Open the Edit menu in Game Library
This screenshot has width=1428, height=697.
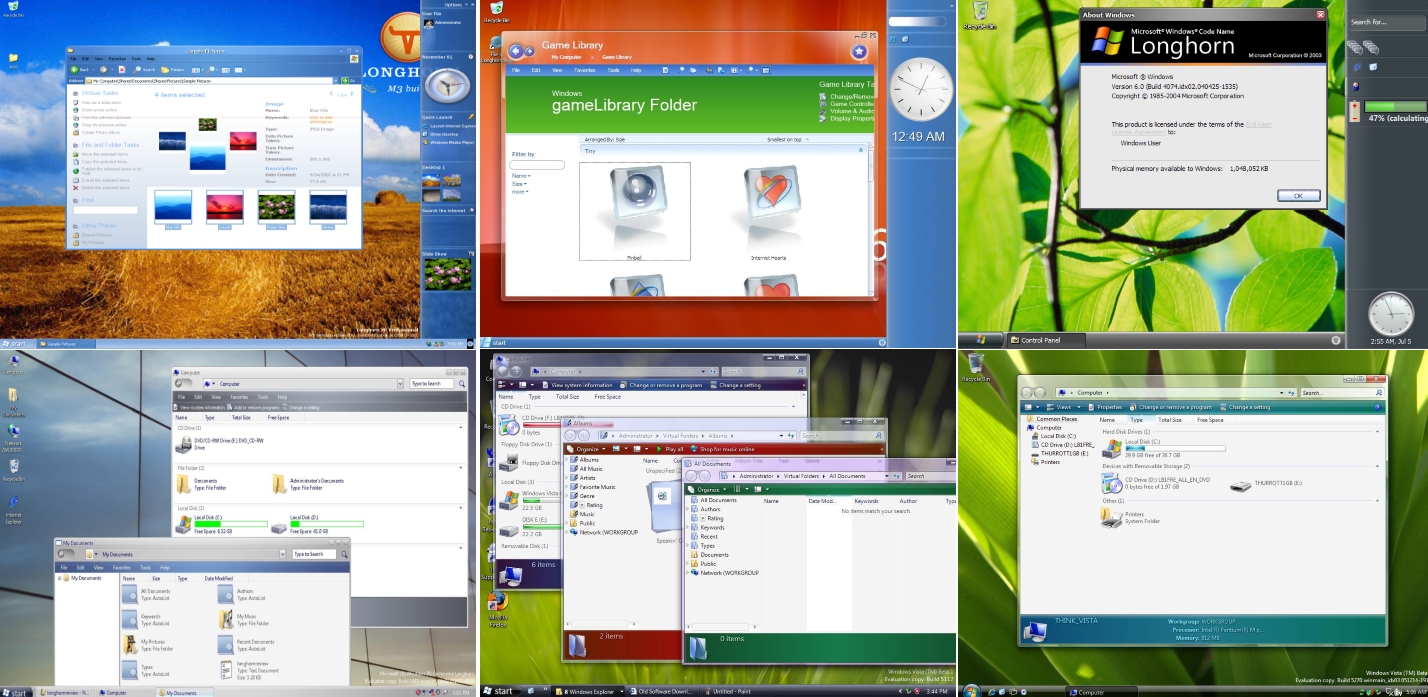(536, 70)
